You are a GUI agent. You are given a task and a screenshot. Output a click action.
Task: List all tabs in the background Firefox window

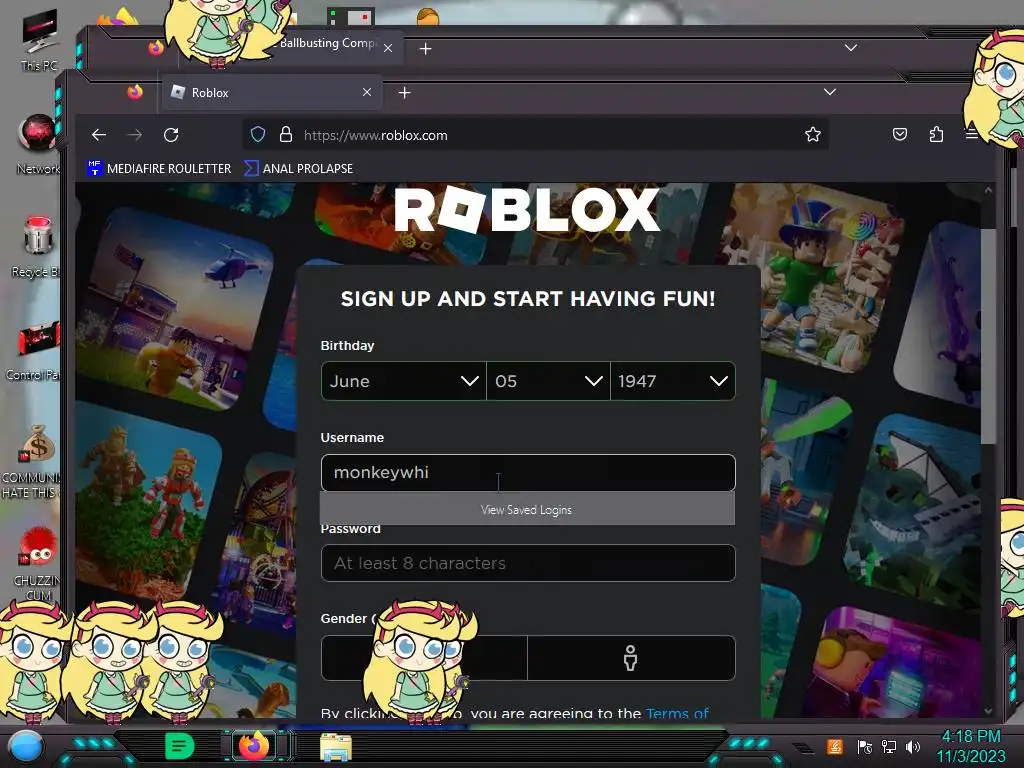tap(851, 48)
